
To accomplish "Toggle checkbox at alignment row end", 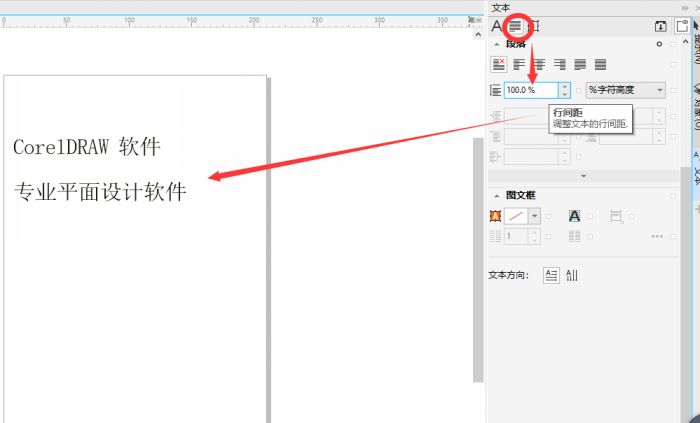I will (673, 65).
